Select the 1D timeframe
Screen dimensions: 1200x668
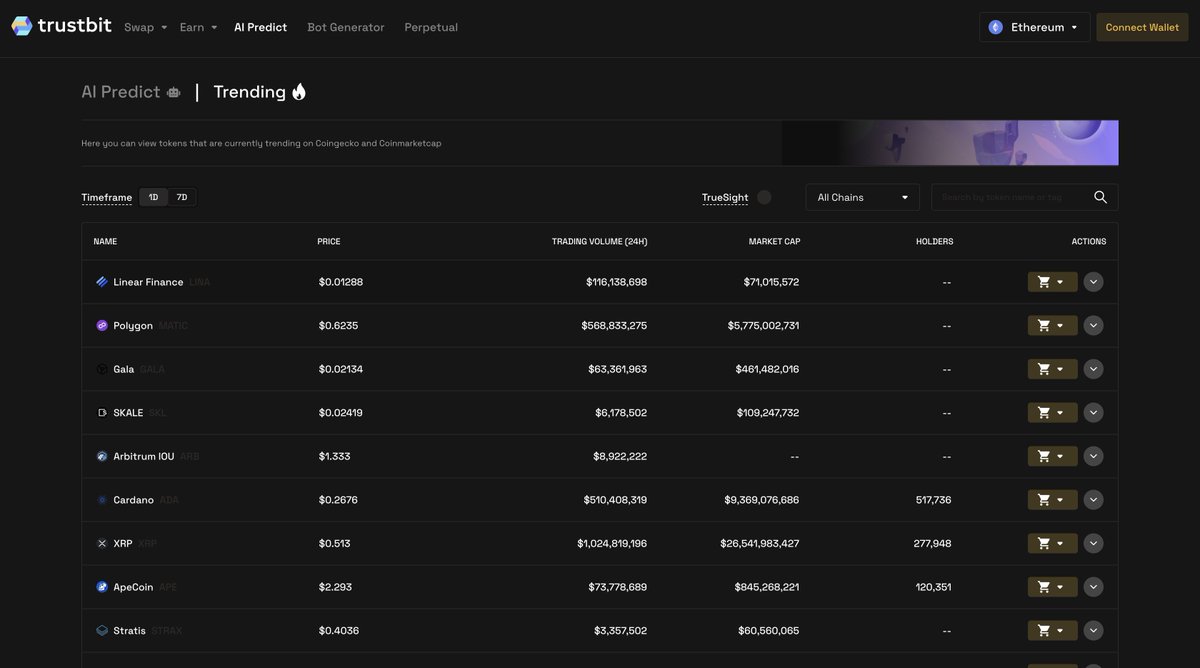(x=153, y=197)
